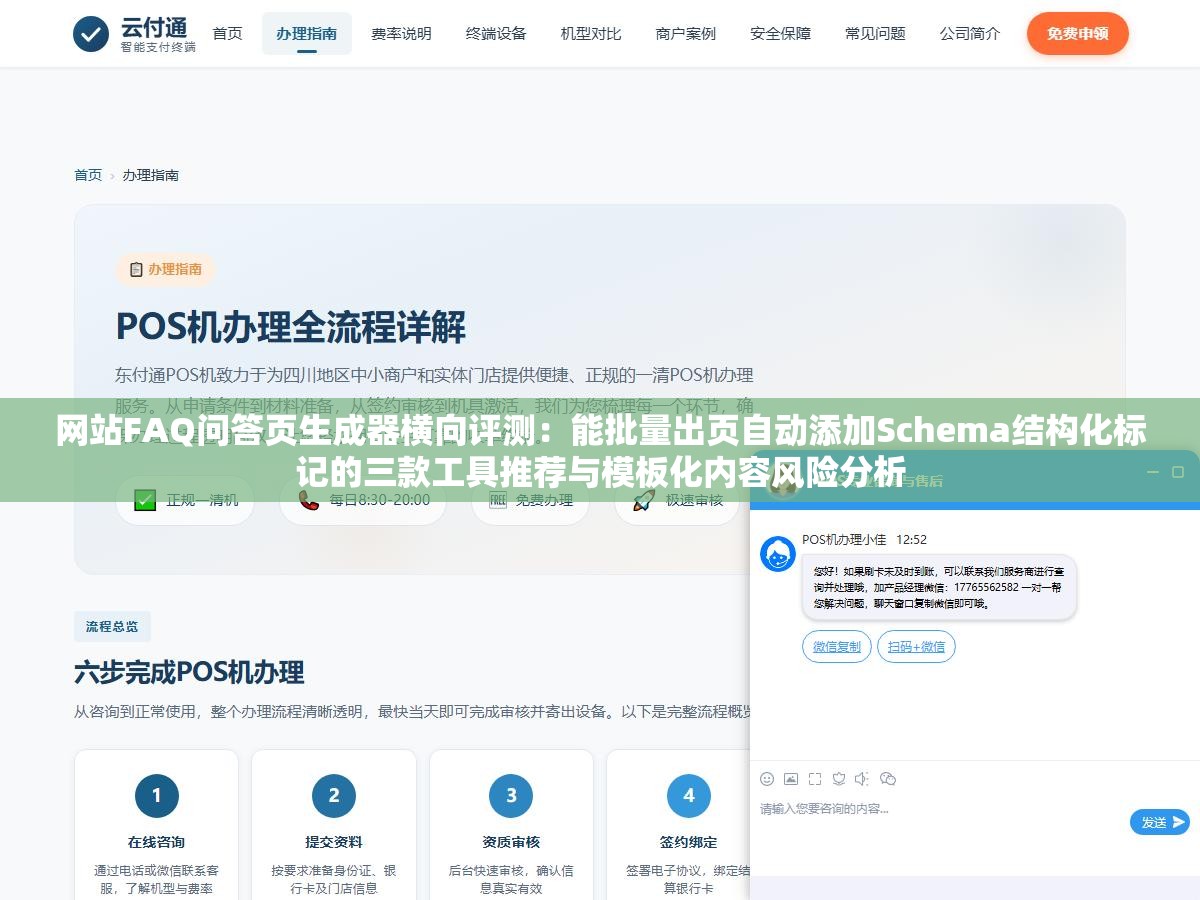Click the 流程总览 tag
Image resolution: width=1200 pixels, height=900 pixels.
click(112, 626)
